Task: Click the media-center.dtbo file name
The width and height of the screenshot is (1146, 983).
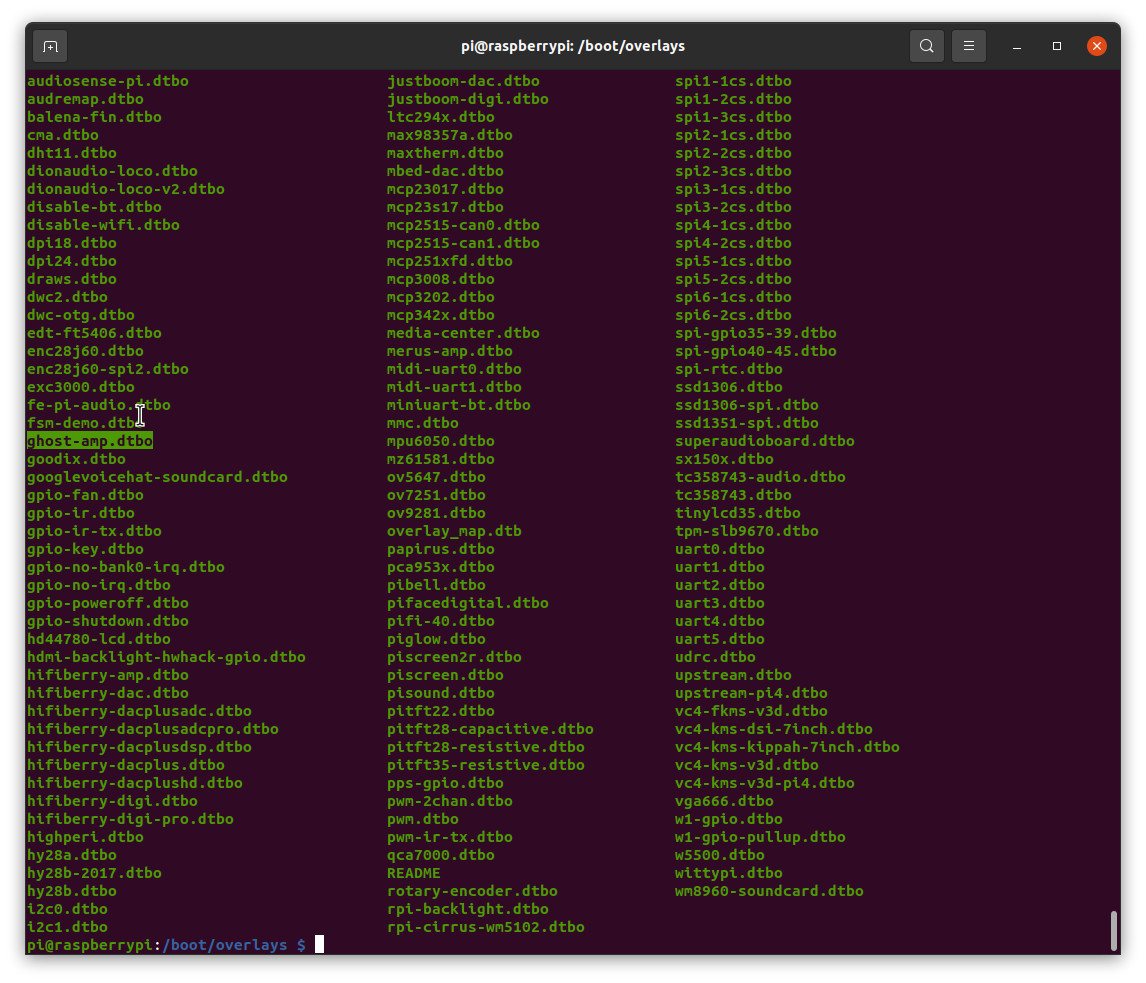Action: [463, 333]
